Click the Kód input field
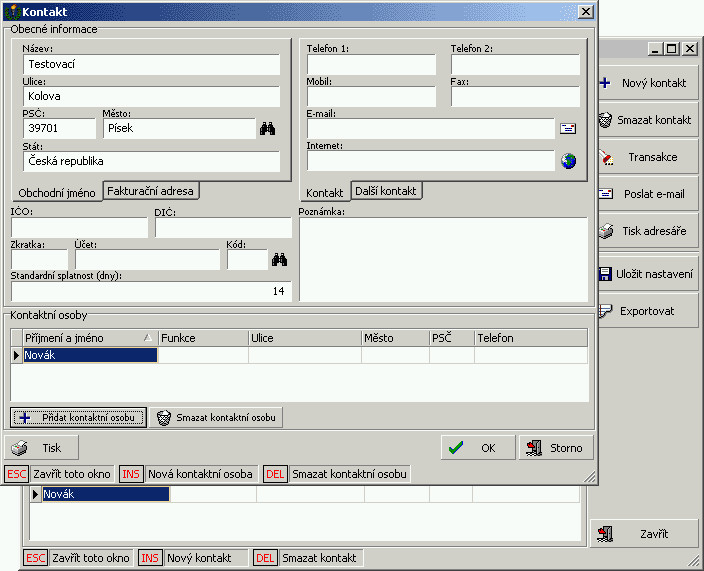 click(x=247, y=259)
